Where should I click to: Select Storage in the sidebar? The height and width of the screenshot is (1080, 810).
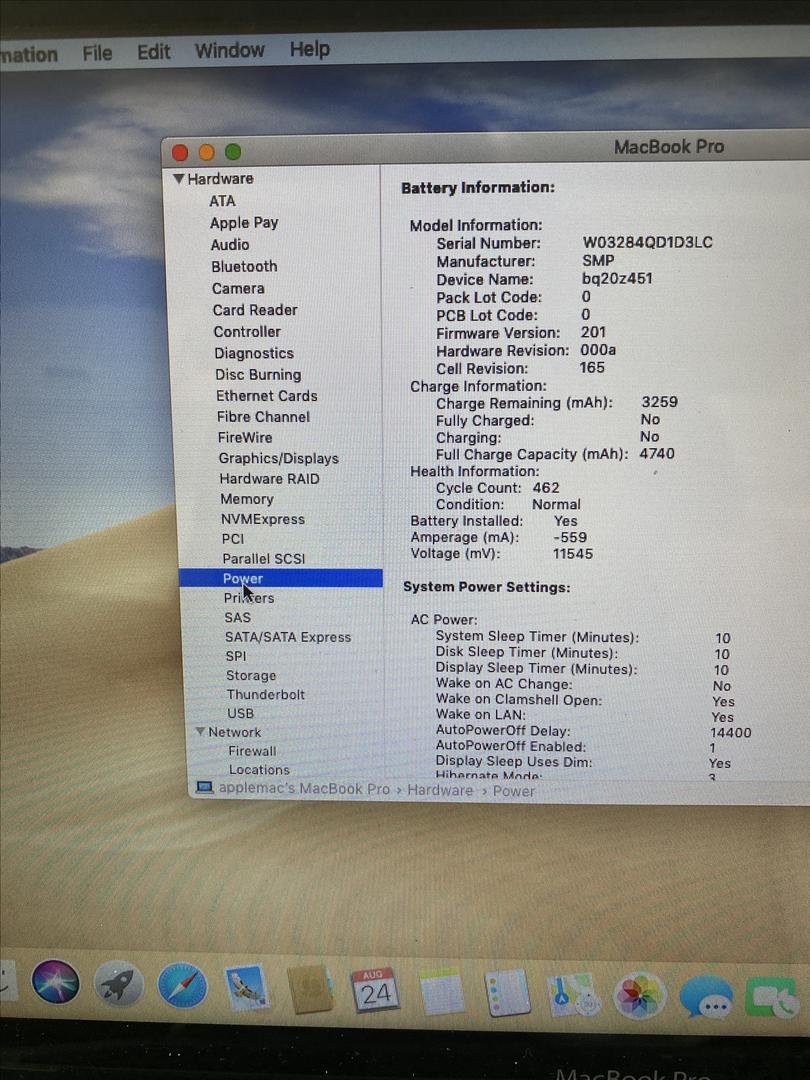click(251, 676)
